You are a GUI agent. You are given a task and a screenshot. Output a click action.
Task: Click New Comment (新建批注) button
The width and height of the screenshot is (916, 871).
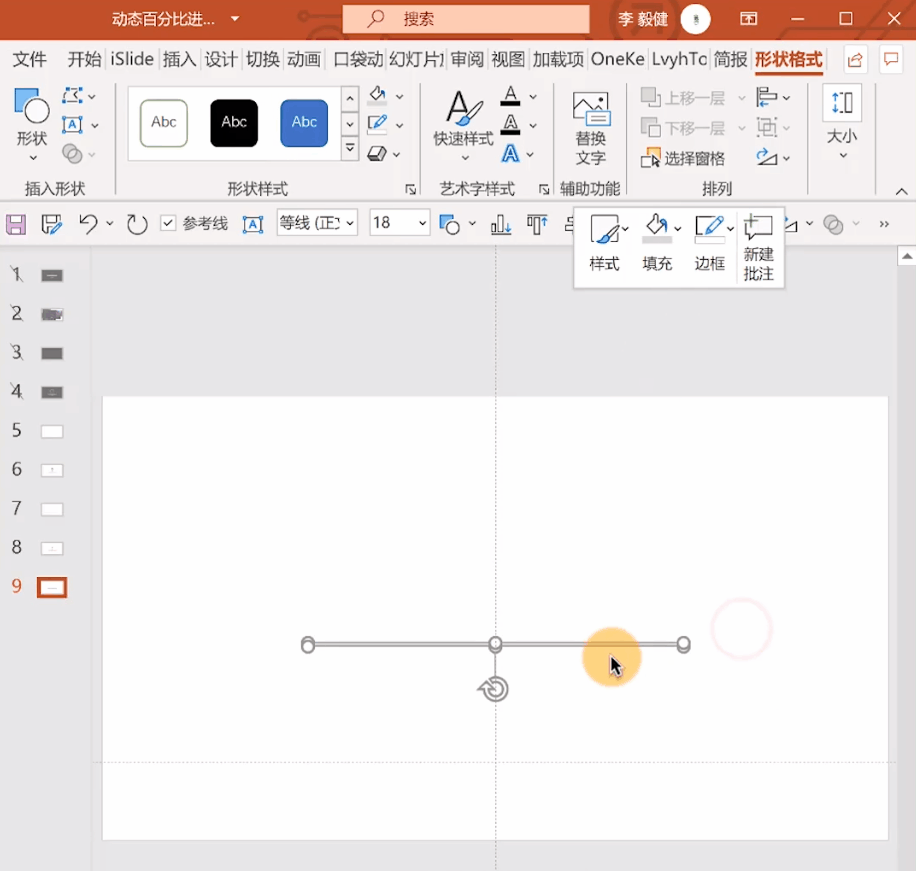point(758,248)
